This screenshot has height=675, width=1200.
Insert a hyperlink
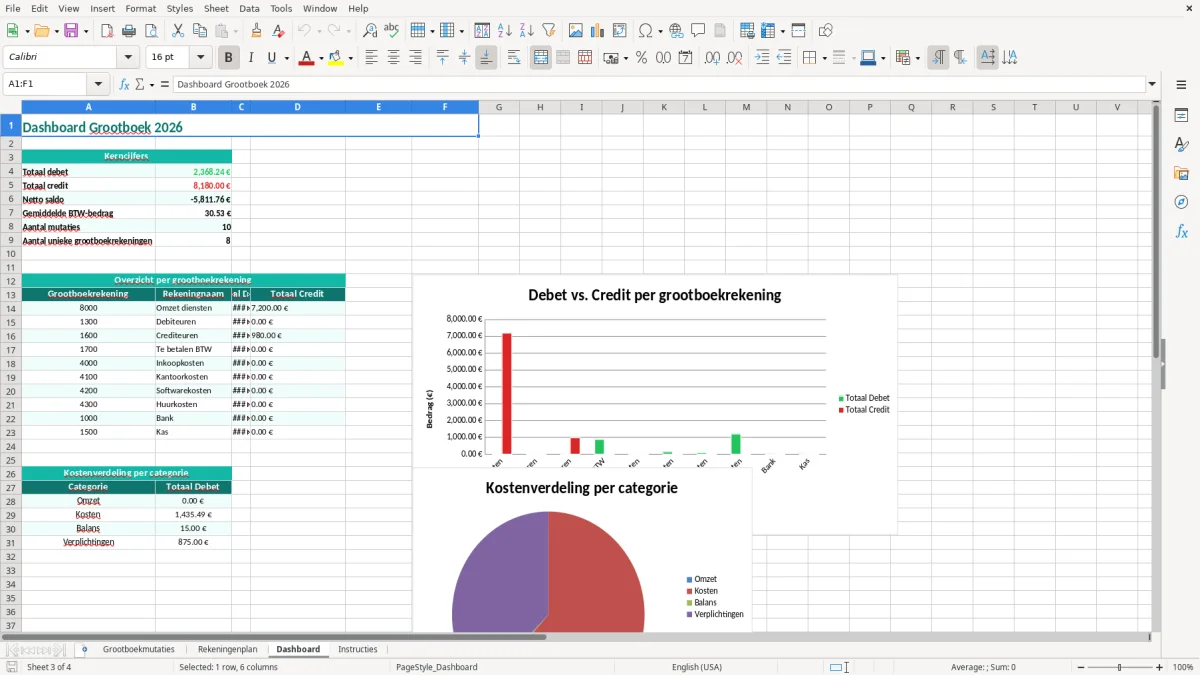676,31
